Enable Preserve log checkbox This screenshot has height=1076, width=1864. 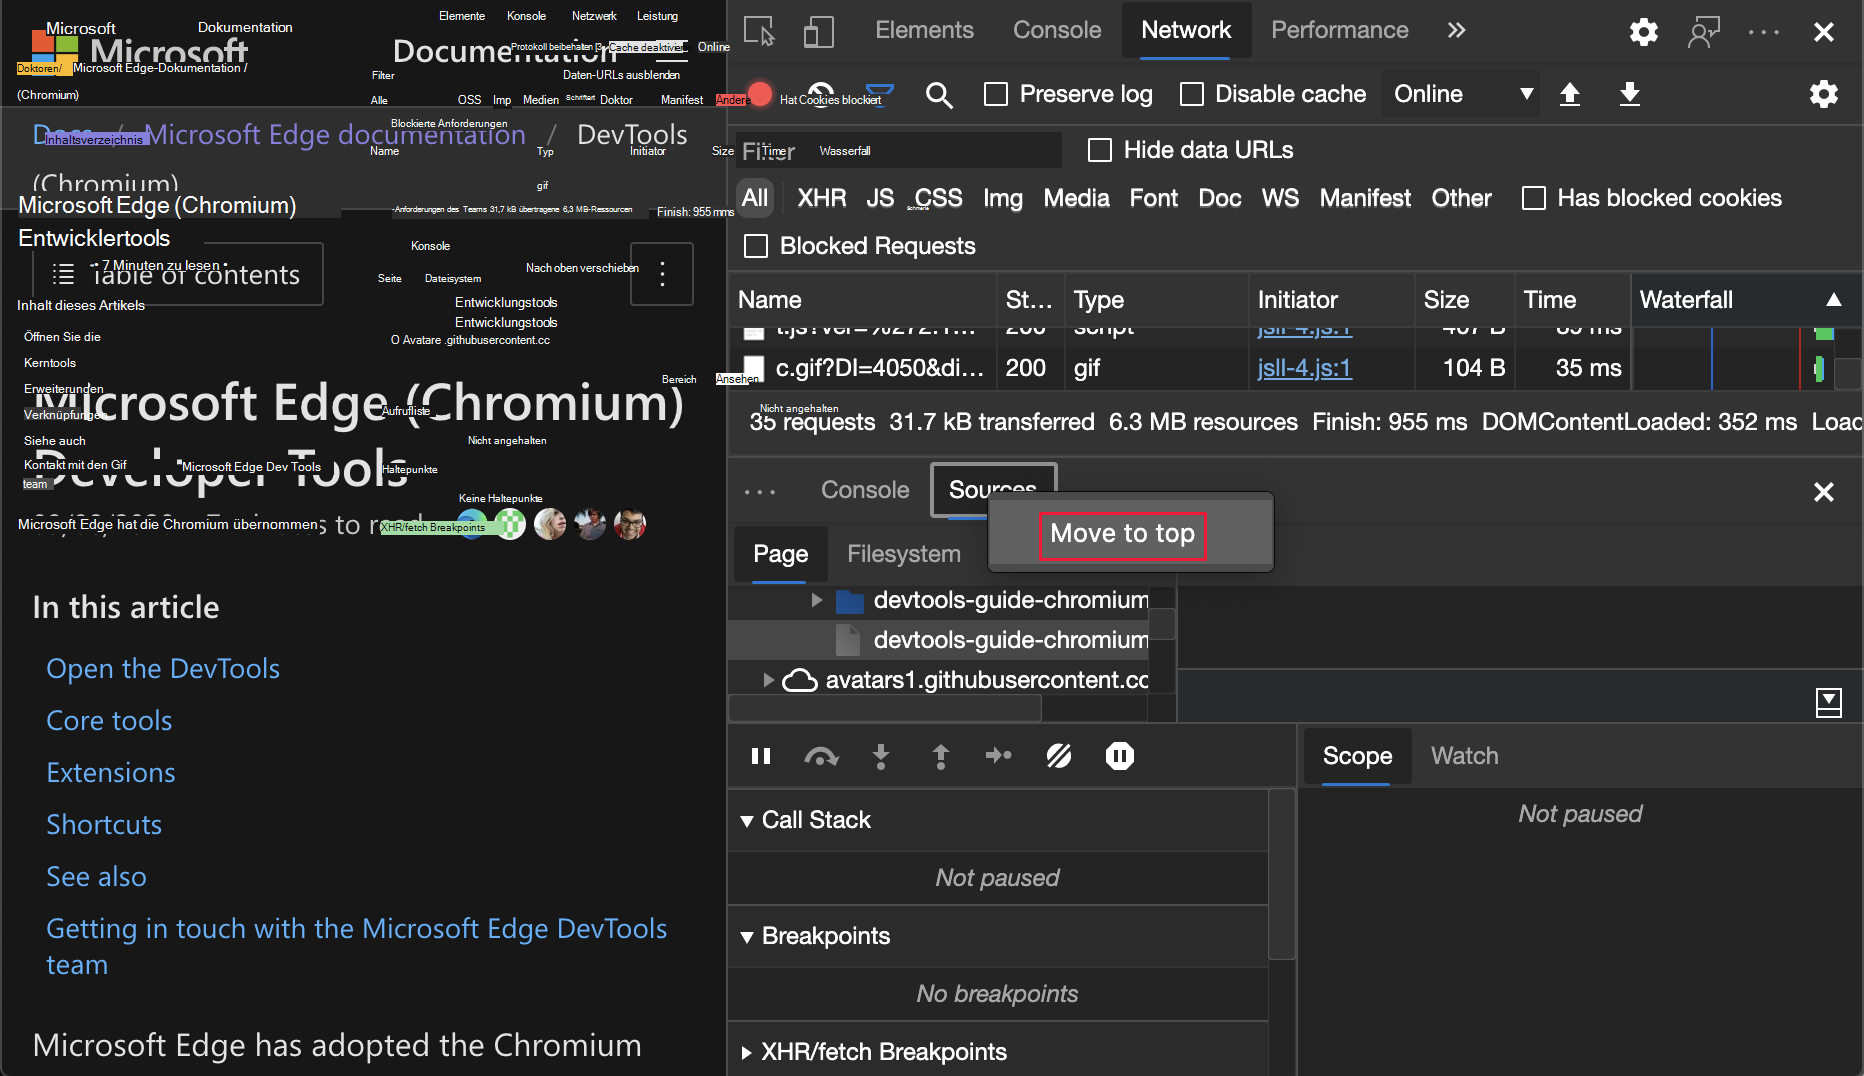996,94
